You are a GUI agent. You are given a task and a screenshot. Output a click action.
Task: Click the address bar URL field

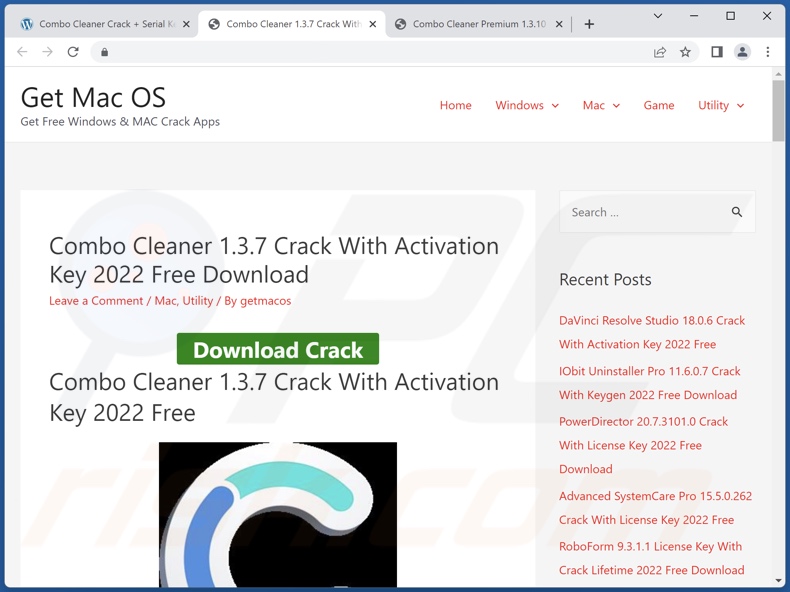pos(378,52)
